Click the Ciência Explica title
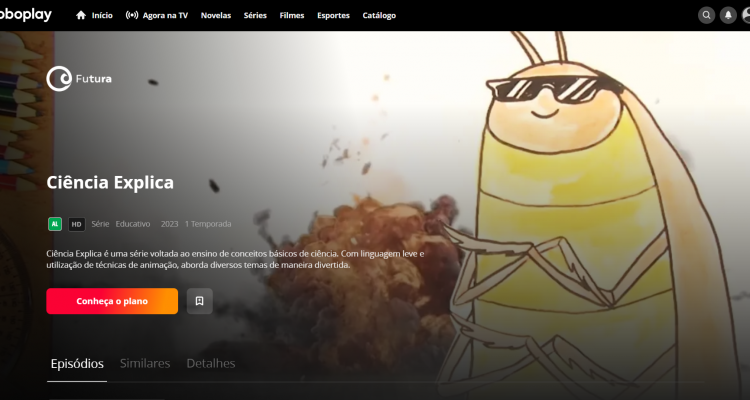 pyautogui.click(x=110, y=182)
